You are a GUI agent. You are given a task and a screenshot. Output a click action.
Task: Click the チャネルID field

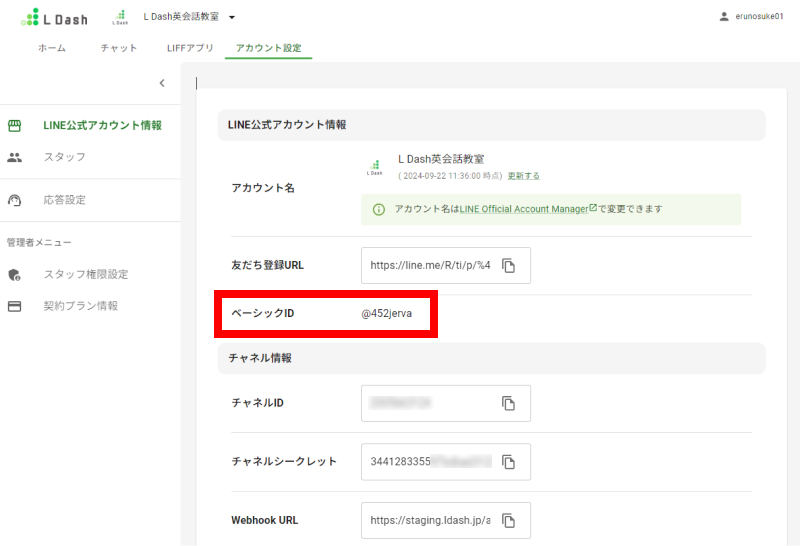click(446, 403)
